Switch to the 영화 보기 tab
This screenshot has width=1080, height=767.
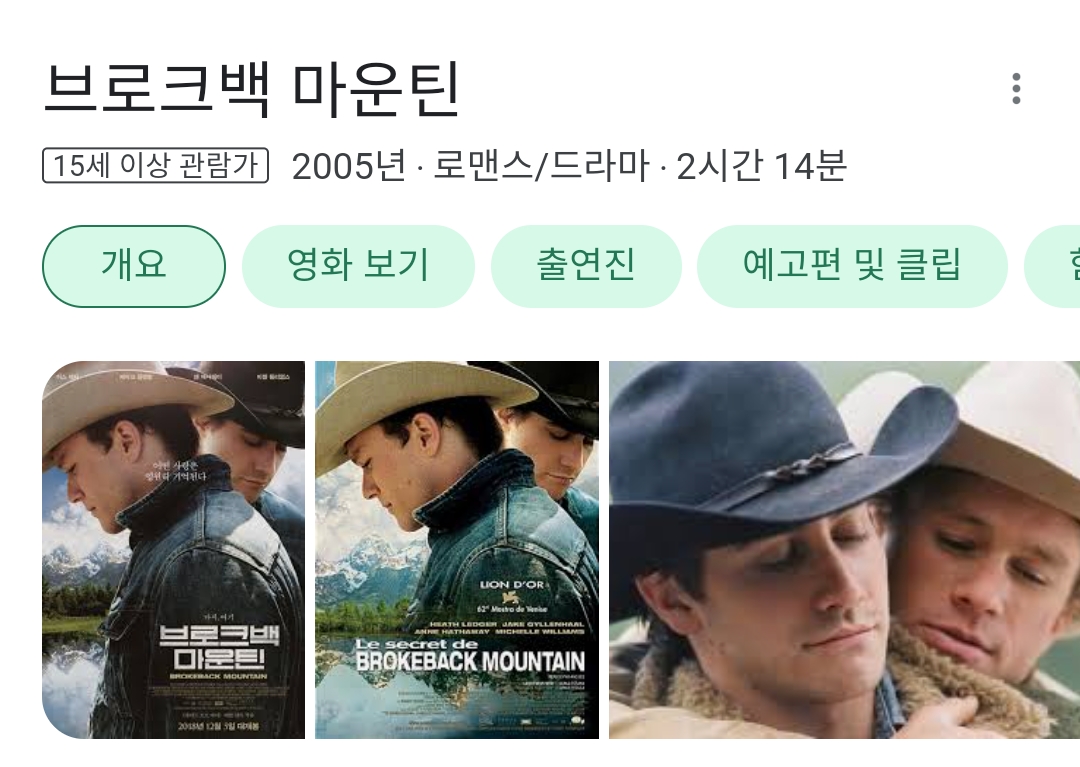(x=358, y=266)
